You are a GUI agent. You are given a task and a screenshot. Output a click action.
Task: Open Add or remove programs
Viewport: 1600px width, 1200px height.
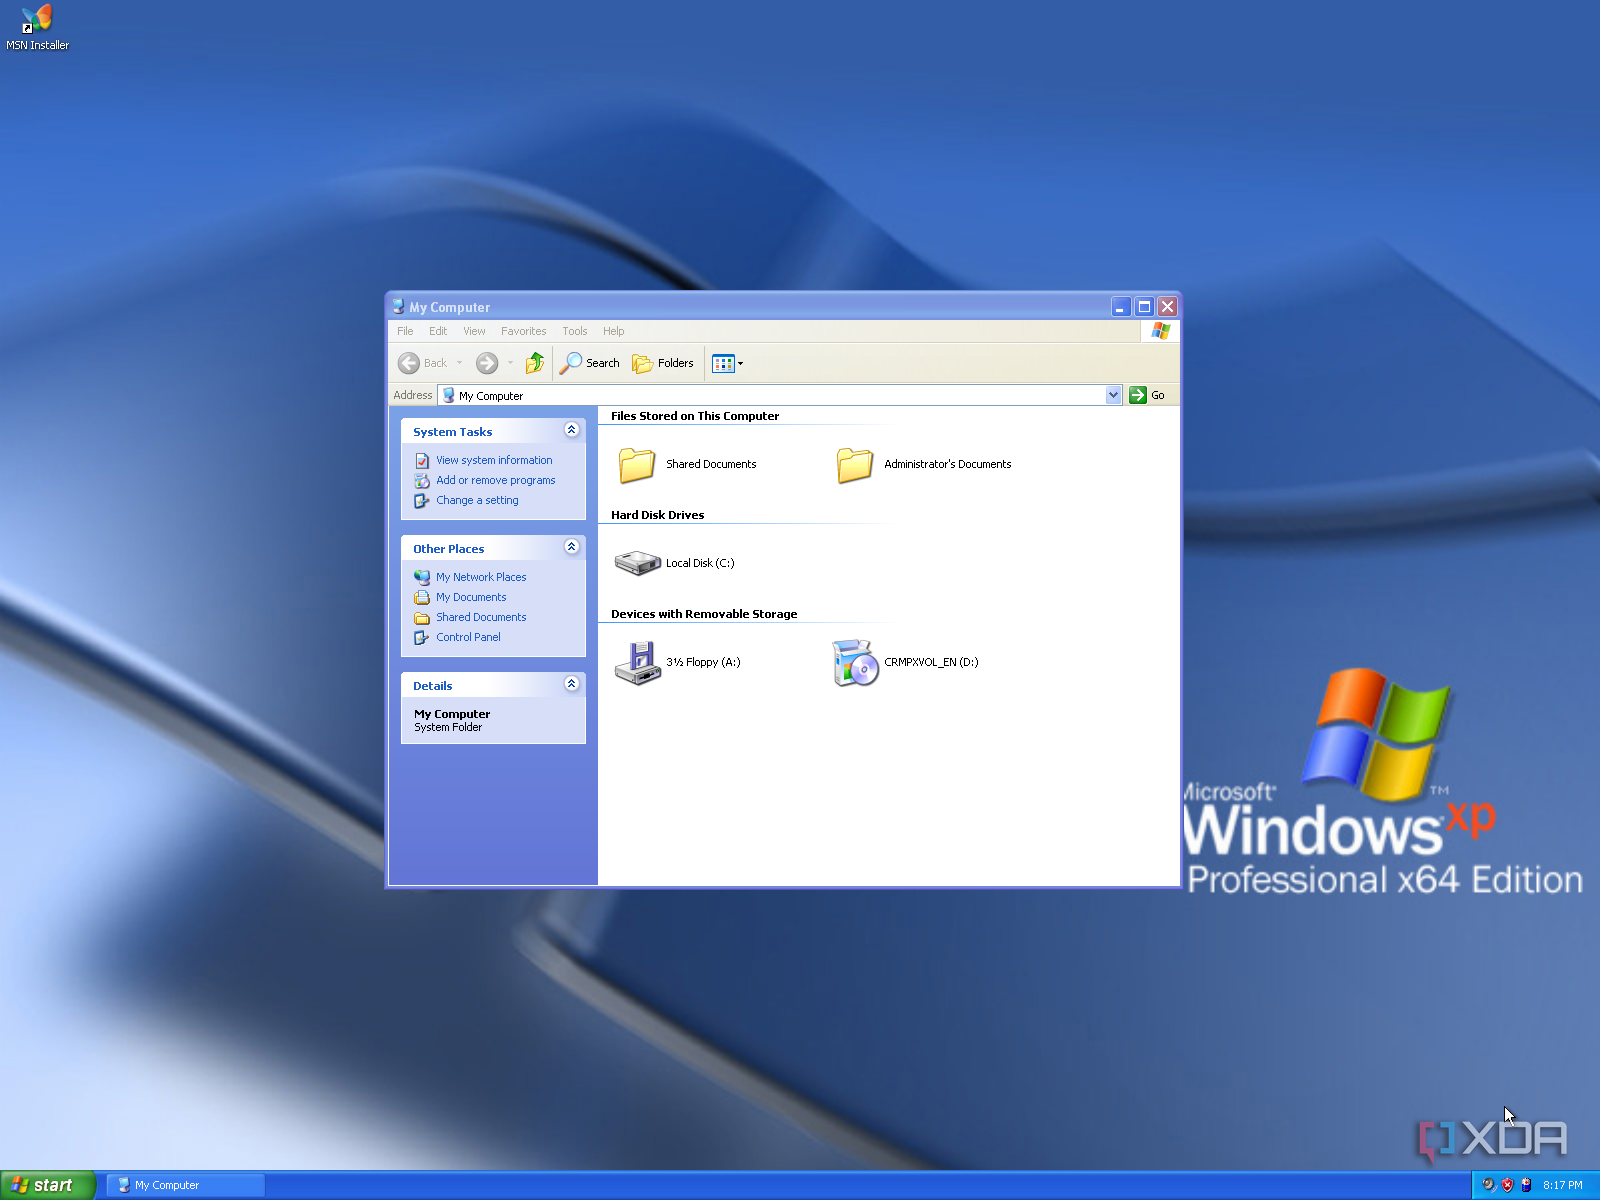click(496, 480)
